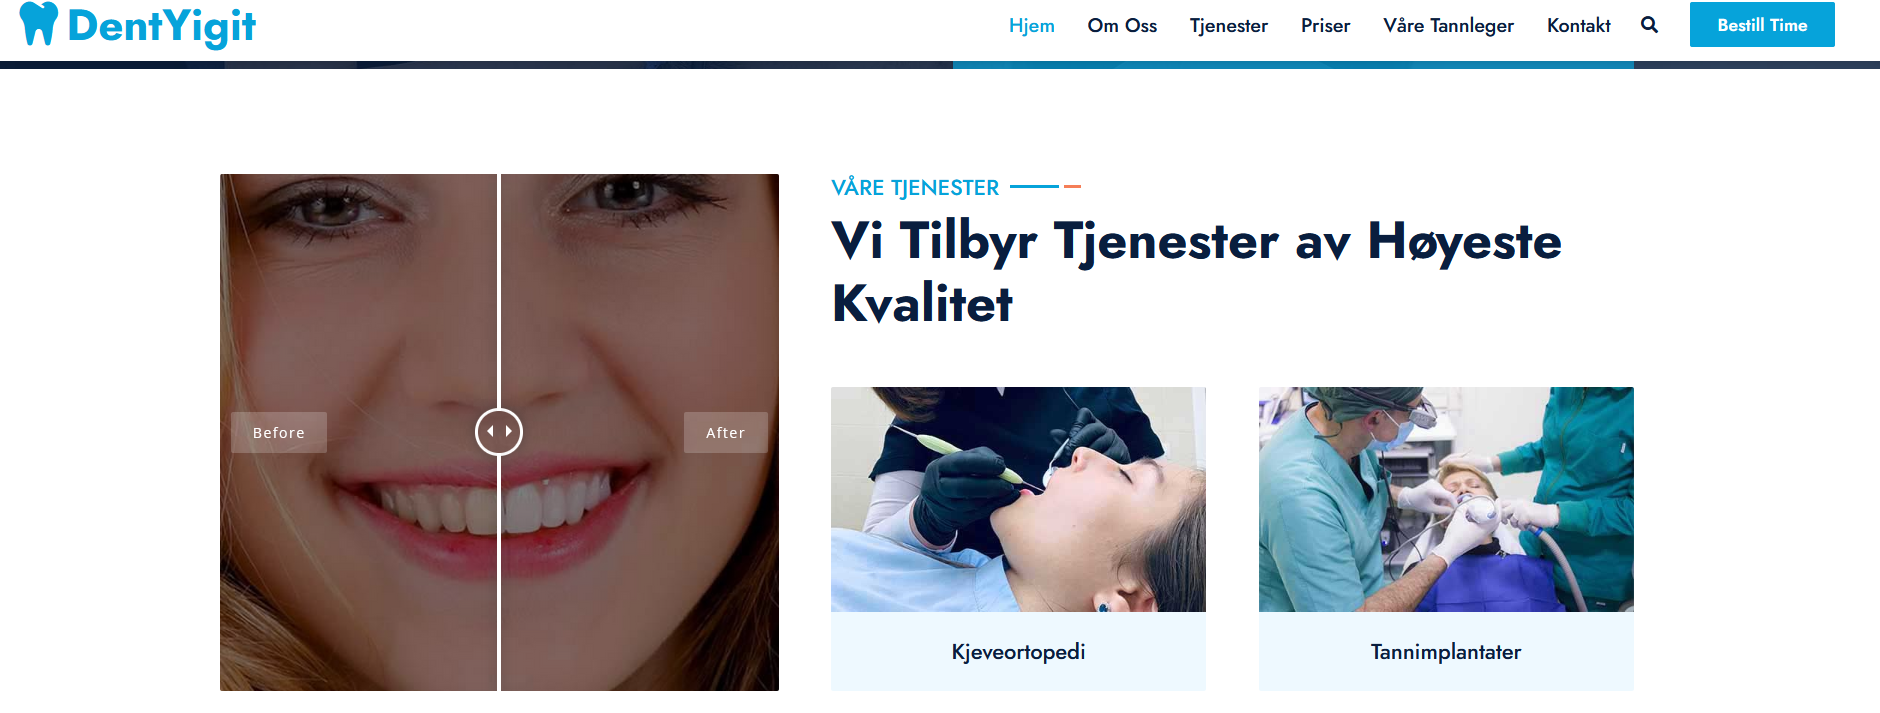Screen dimensions: 1880x713
Task: Click the VÅRE TJENESTER section label
Action: [x=915, y=188]
